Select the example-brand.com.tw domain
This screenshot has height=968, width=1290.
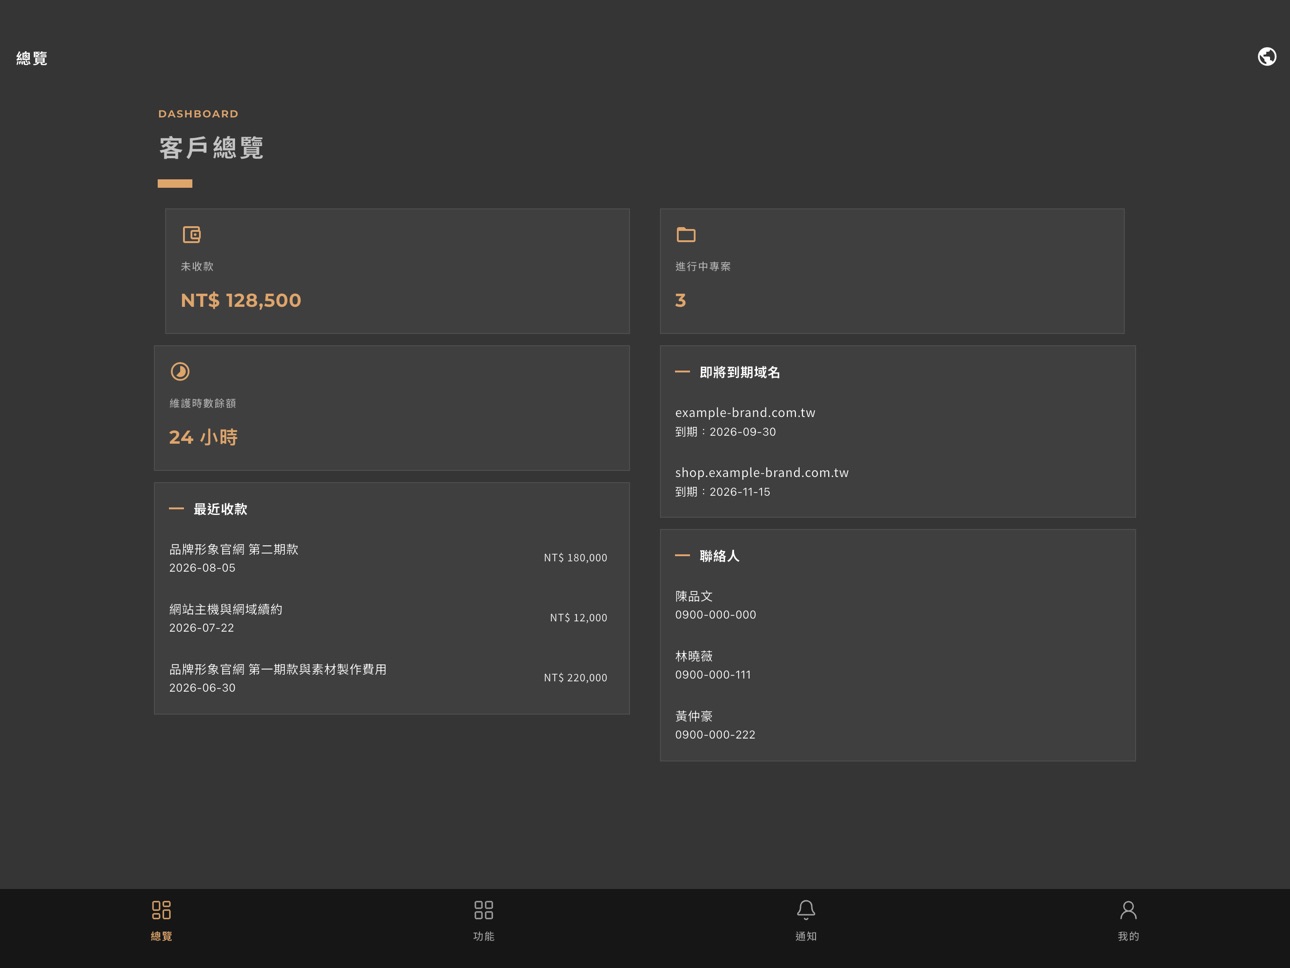745,413
